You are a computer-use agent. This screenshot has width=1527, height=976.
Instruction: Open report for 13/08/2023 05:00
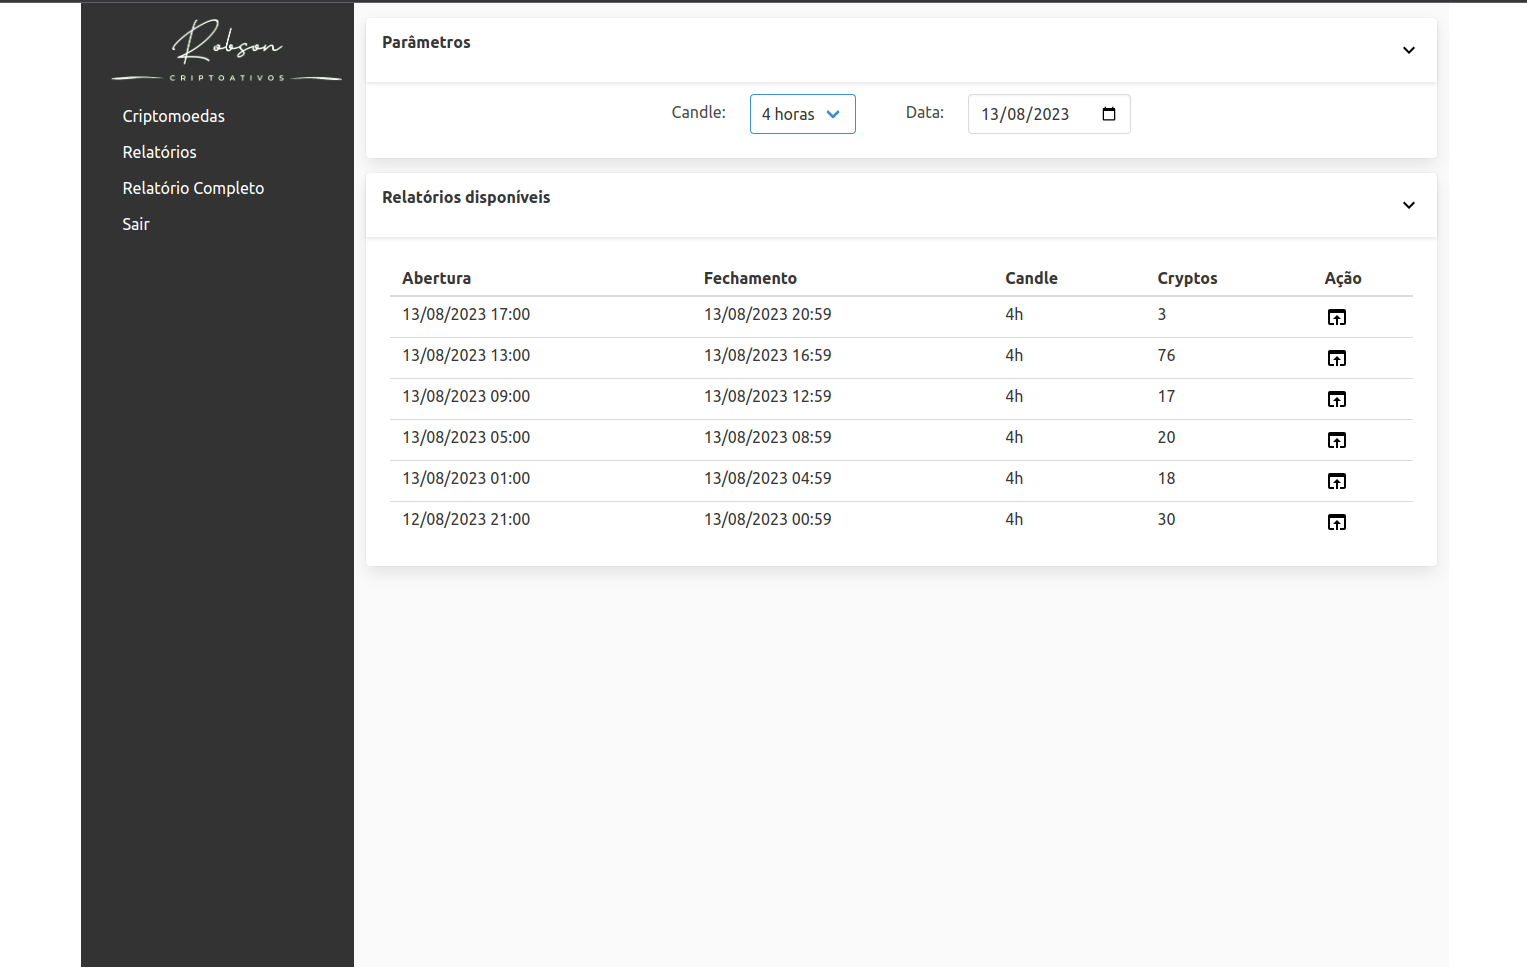1336,440
